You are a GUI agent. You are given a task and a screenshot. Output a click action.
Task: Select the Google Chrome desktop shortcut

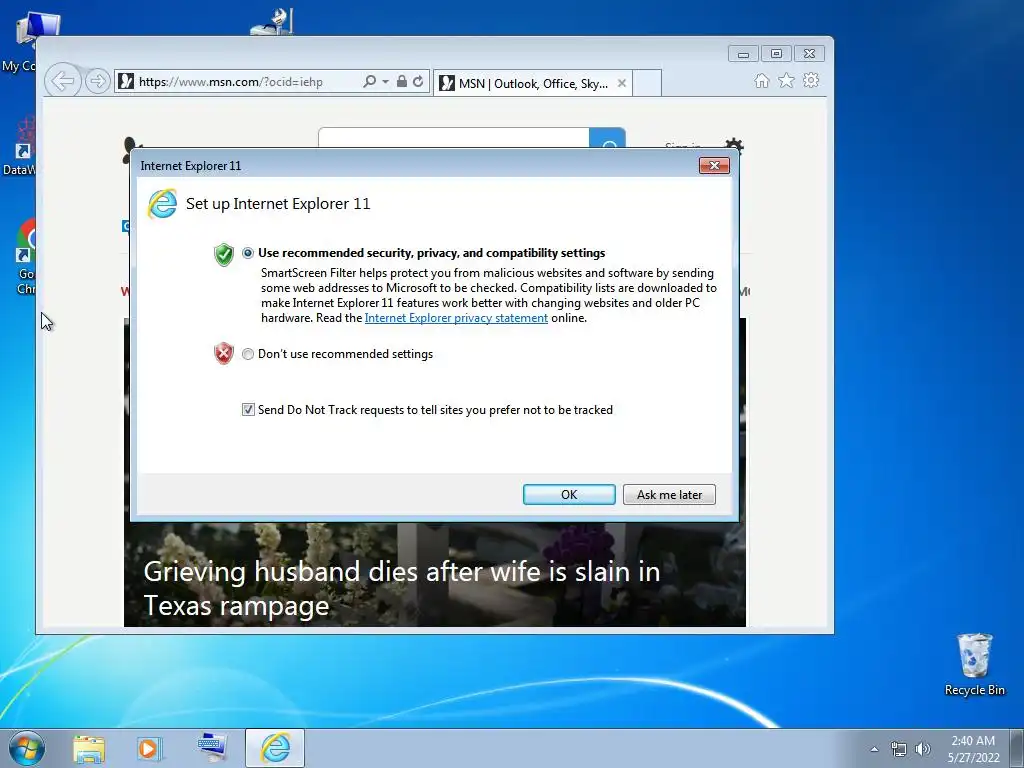(25, 257)
